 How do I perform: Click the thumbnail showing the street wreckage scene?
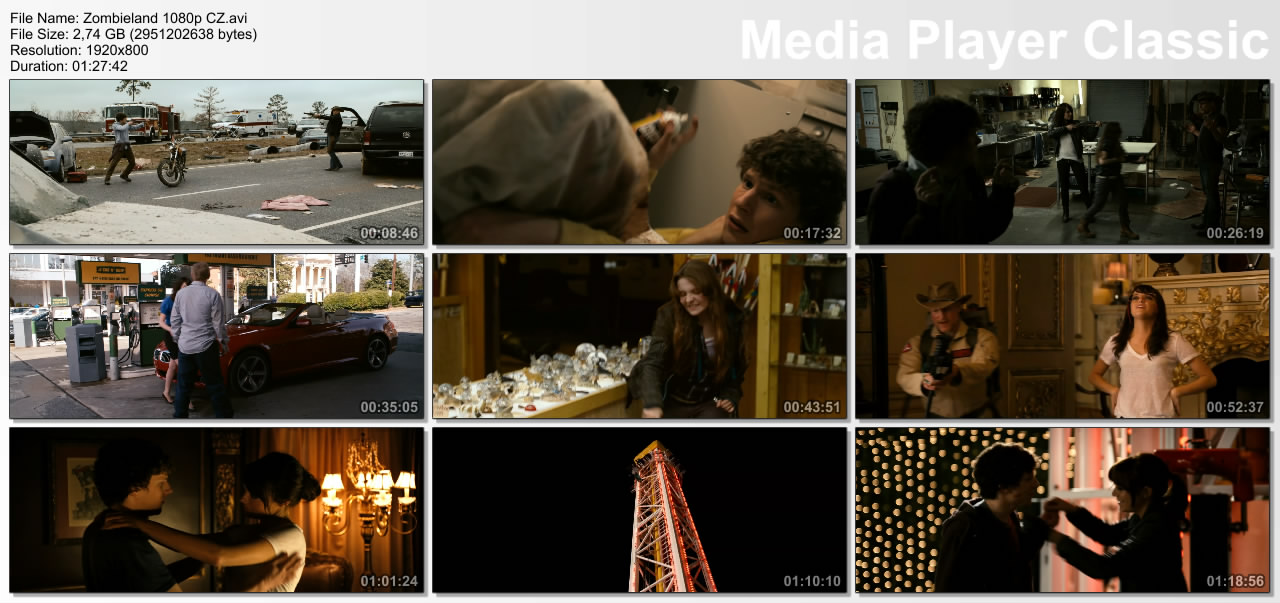click(216, 162)
